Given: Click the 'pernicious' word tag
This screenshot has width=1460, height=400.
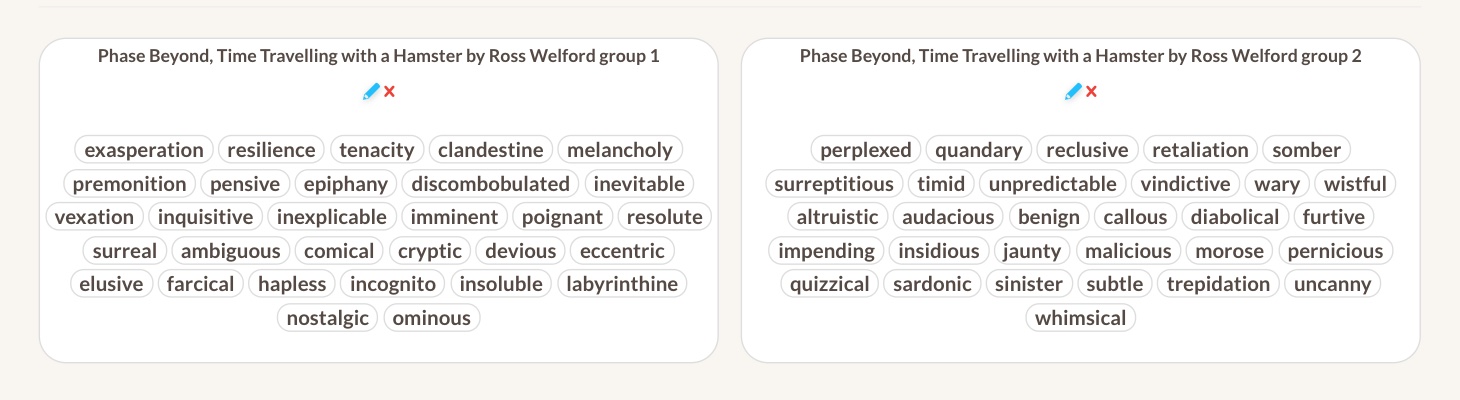Looking at the screenshot, I should 1335,251.
